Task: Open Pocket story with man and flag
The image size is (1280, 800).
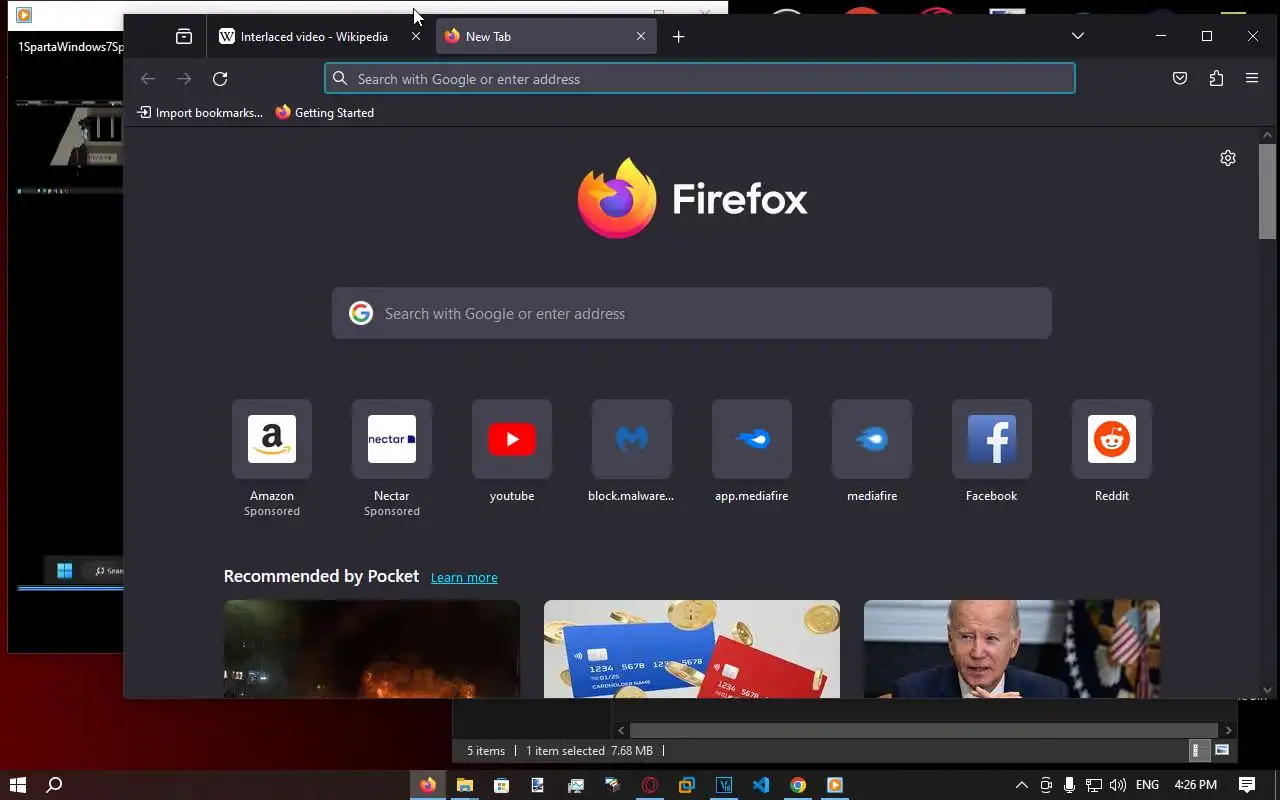Action: pos(1012,649)
